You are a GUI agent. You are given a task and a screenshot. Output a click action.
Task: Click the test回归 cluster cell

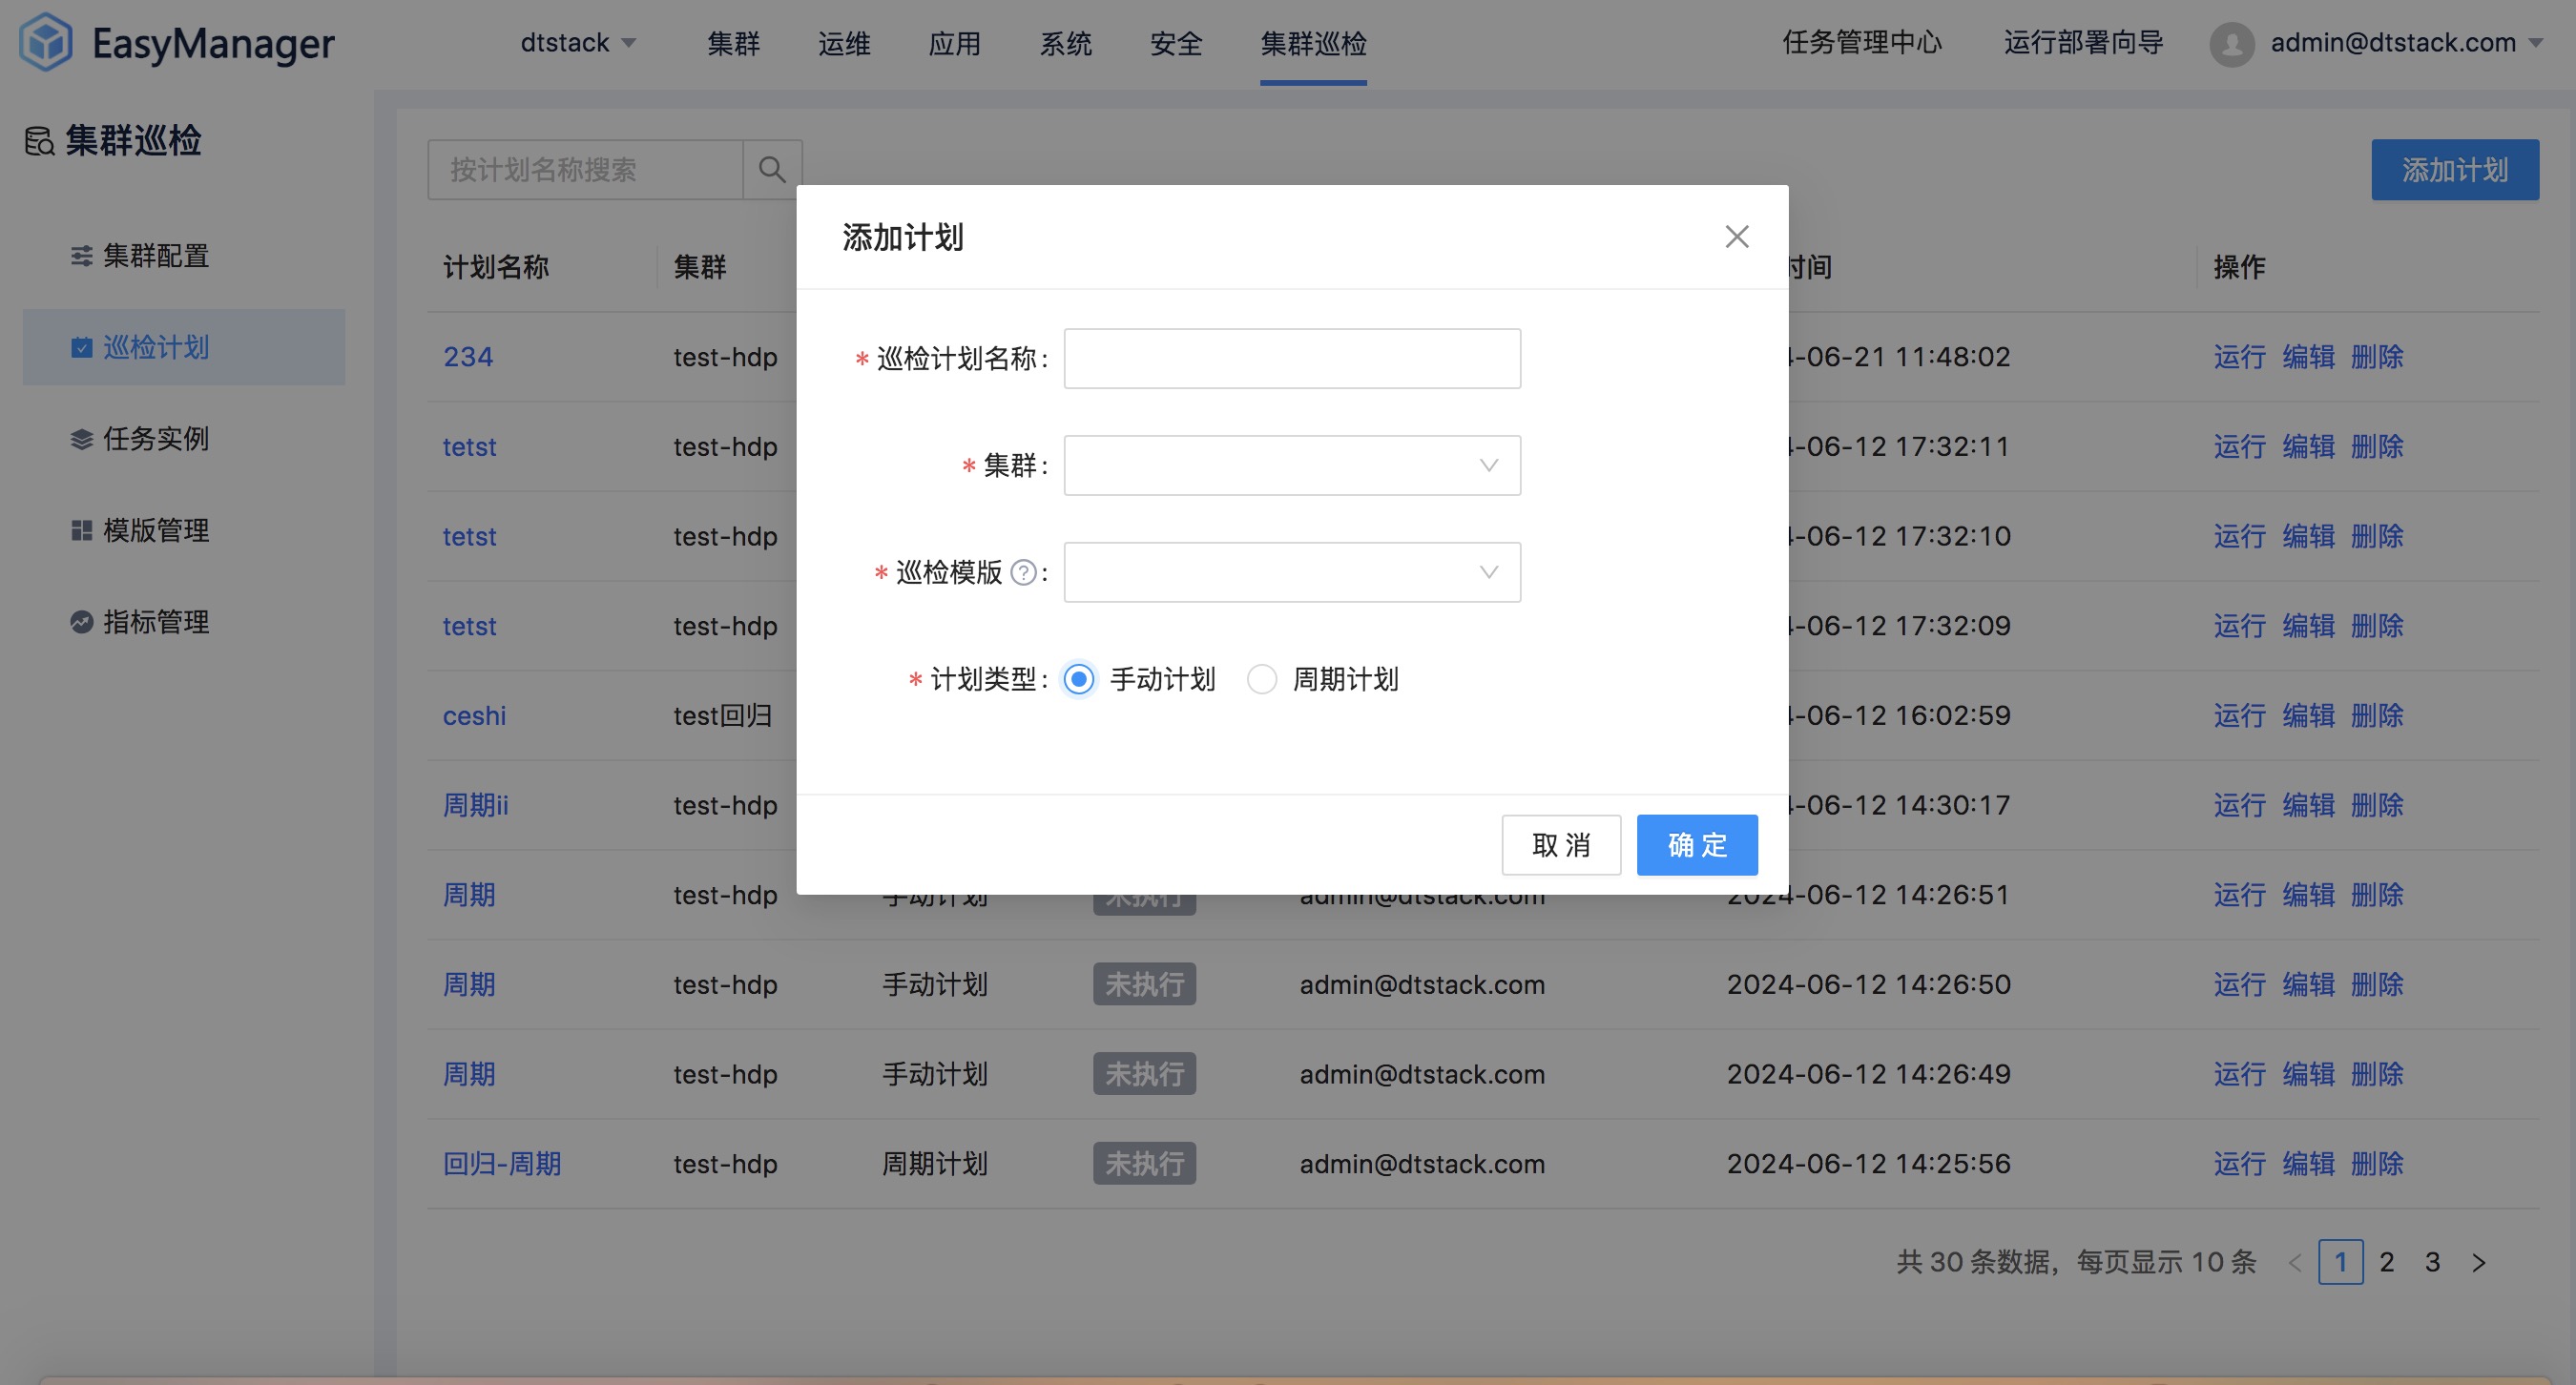pos(723,716)
